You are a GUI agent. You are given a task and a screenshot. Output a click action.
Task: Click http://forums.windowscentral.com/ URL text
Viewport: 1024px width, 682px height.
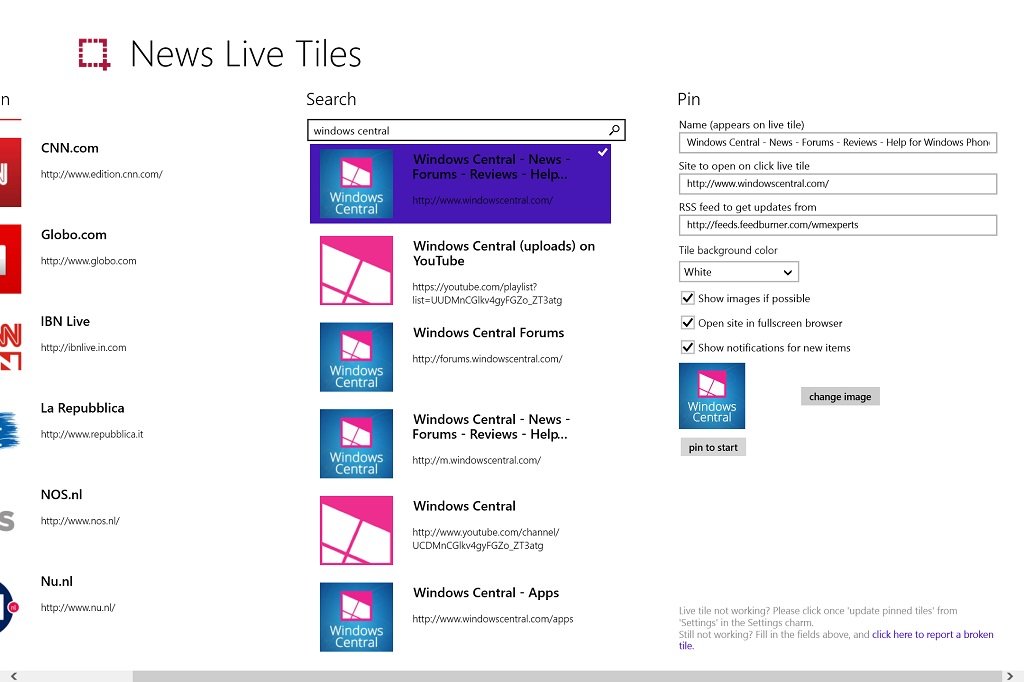[x=487, y=359]
